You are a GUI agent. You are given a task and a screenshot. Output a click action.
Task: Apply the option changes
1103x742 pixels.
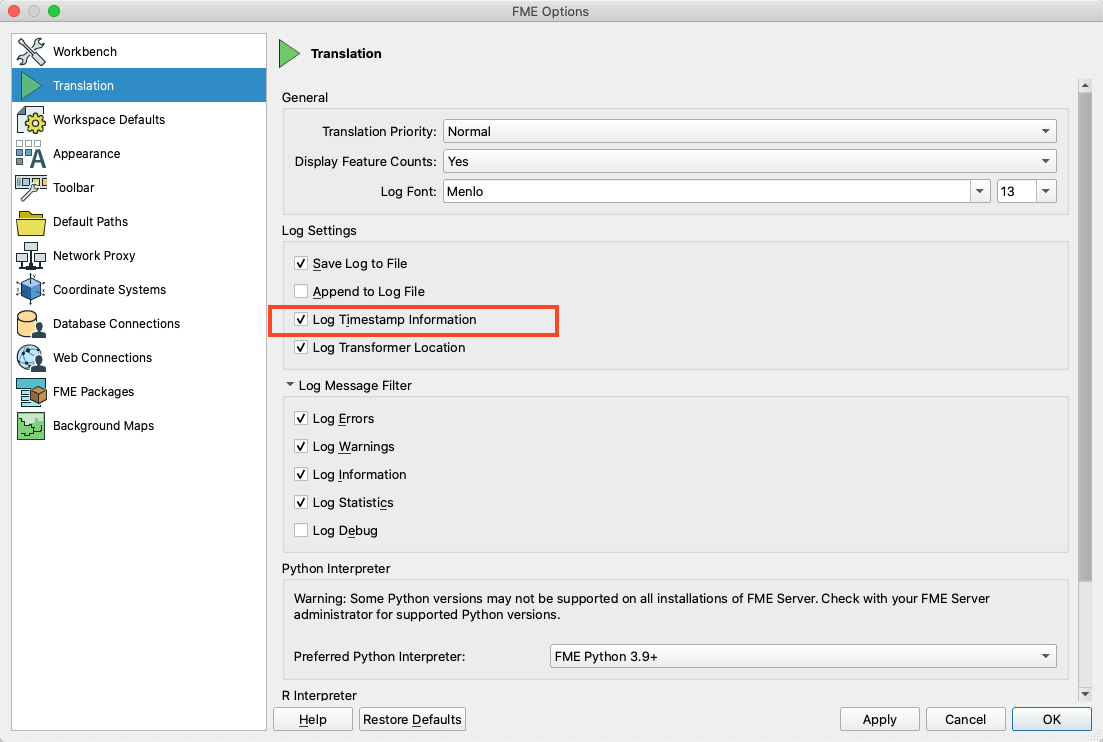pos(879,719)
